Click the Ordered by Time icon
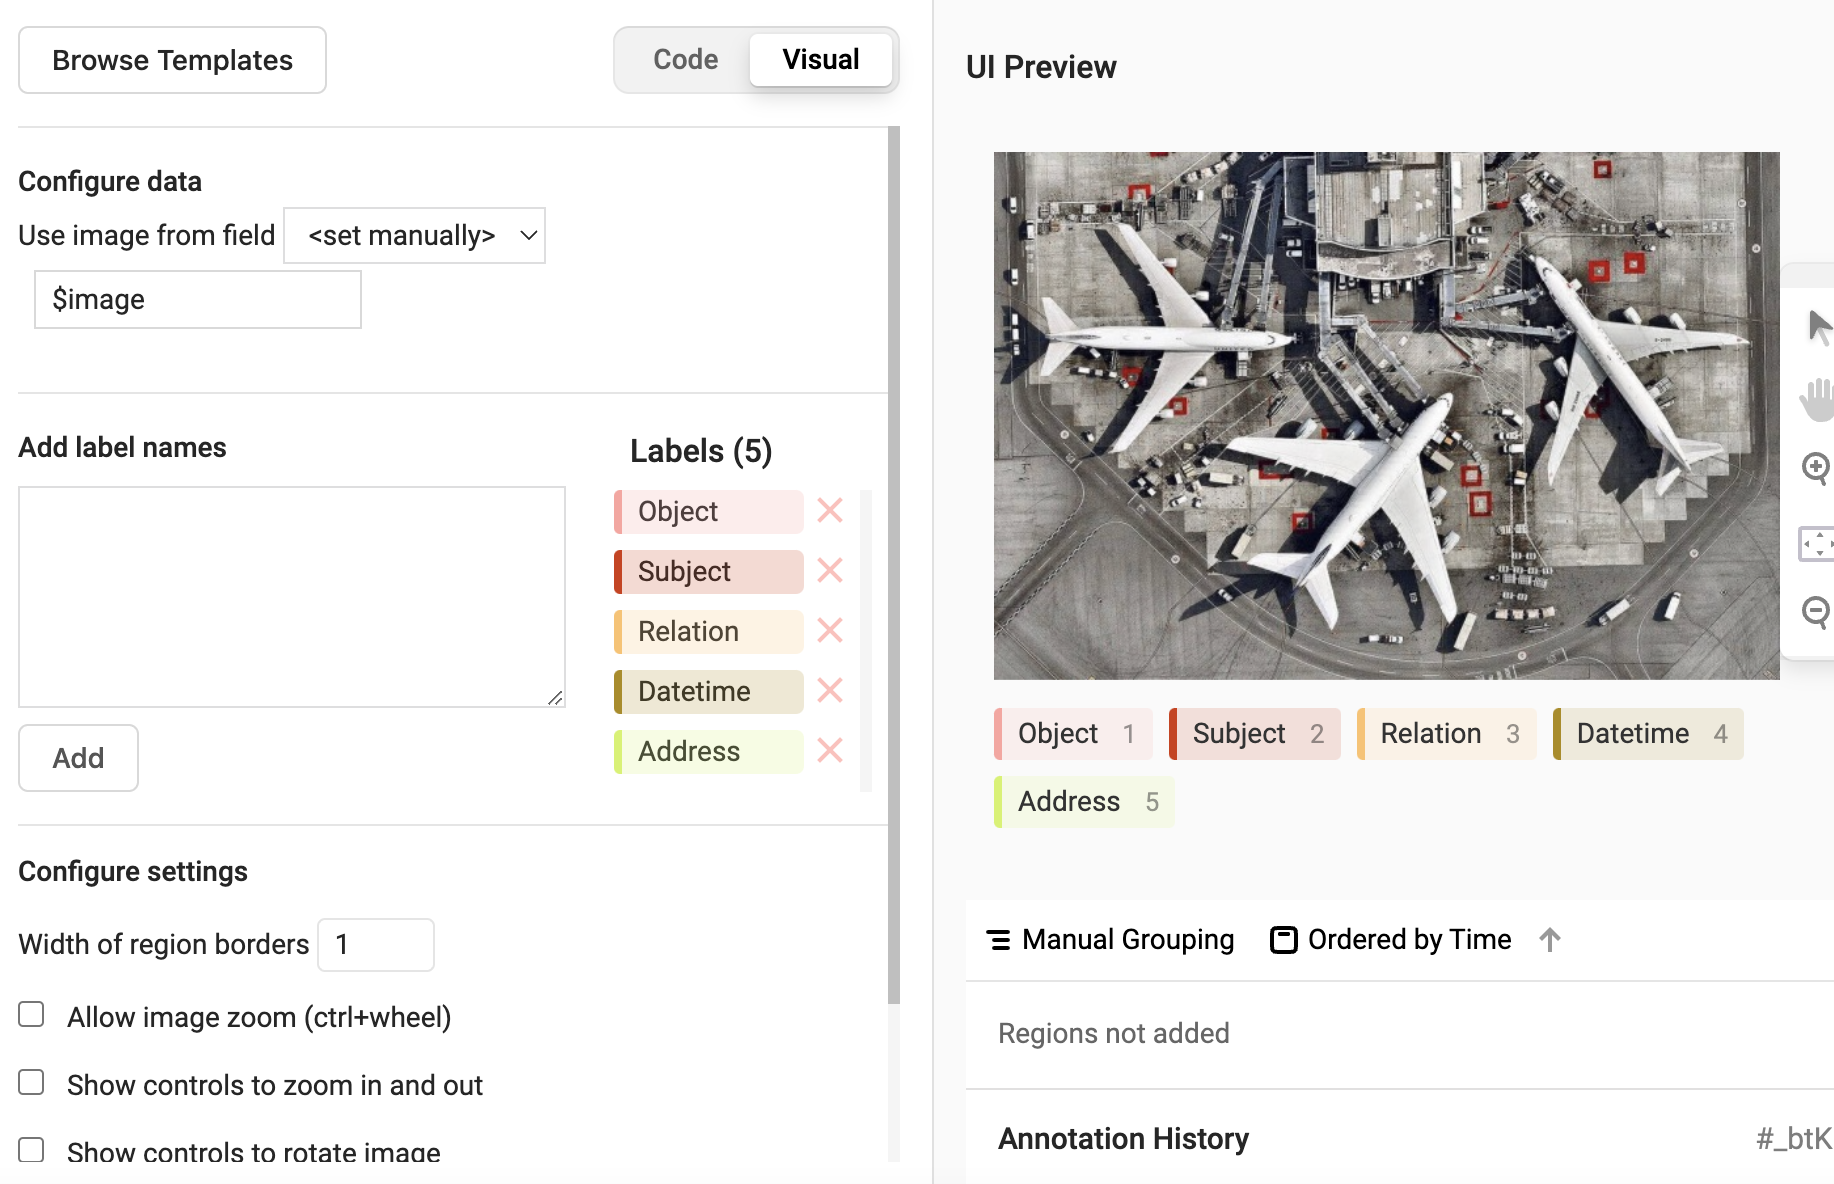Image resolution: width=1834 pixels, height=1184 pixels. [x=1283, y=939]
